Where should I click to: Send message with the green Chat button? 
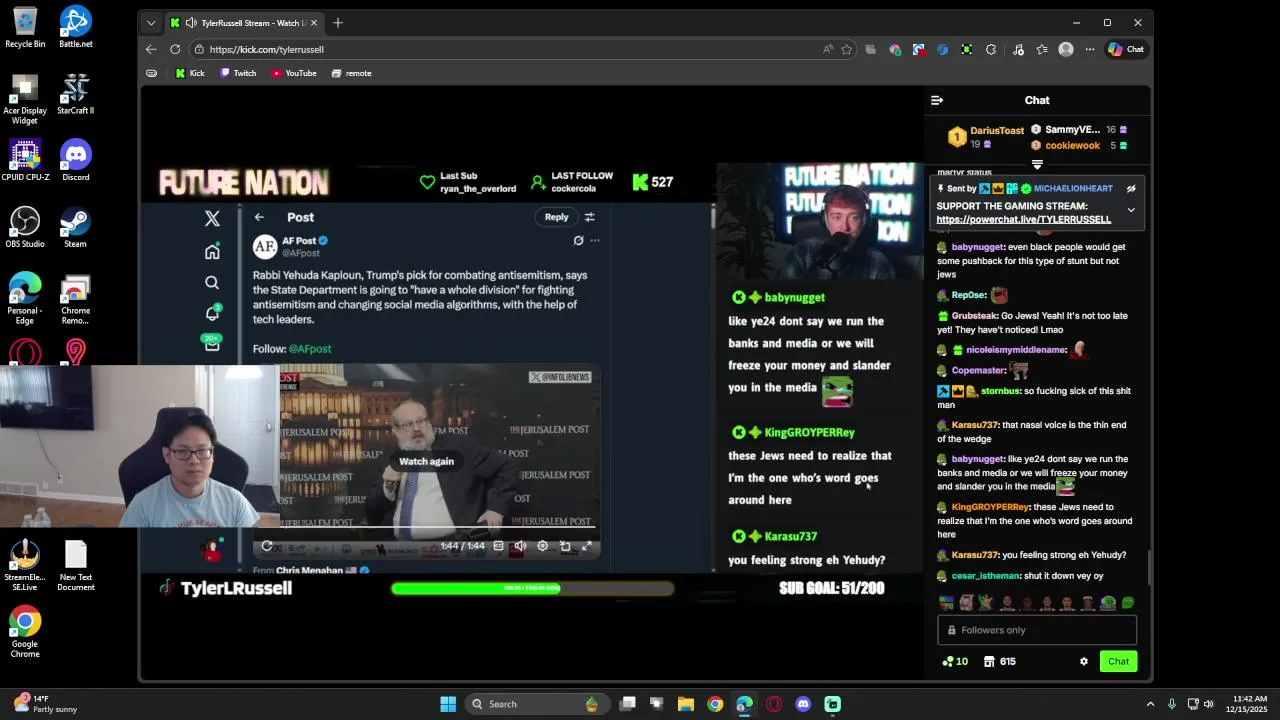tap(1118, 661)
